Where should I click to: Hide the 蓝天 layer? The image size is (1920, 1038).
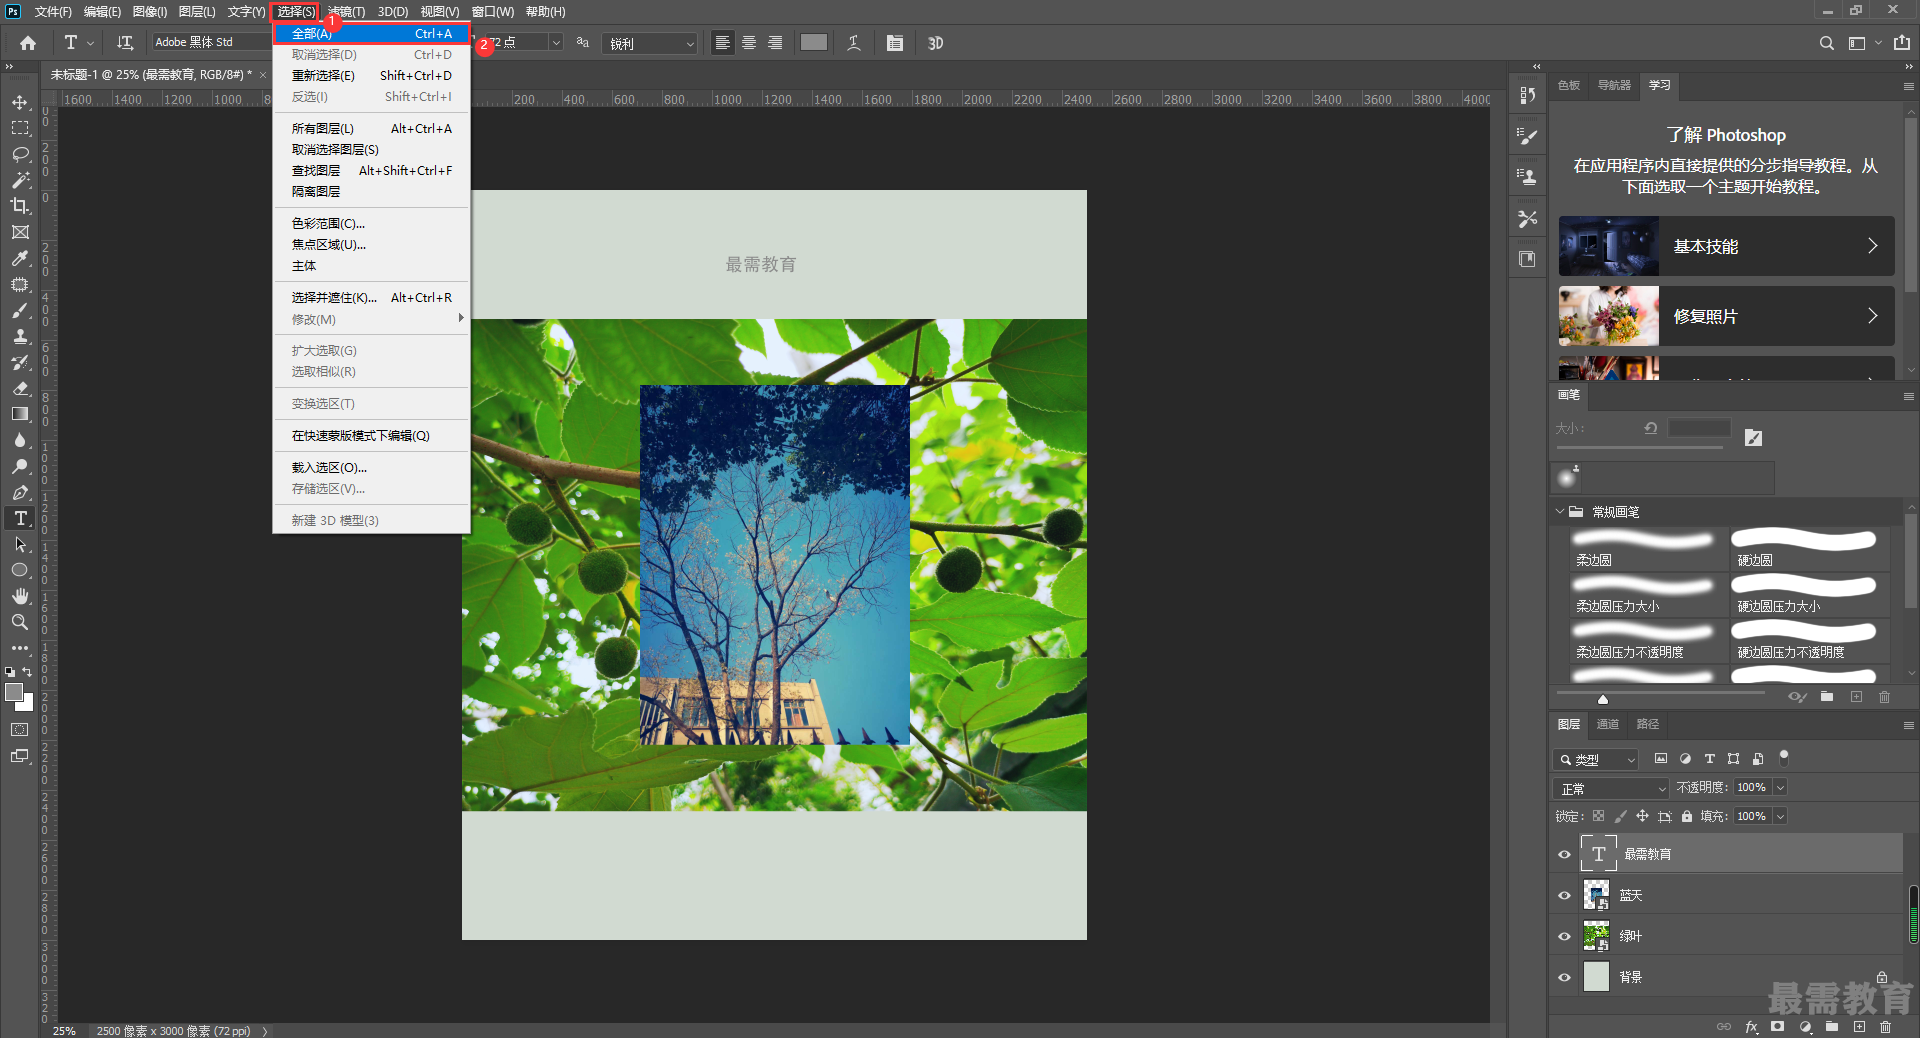[x=1565, y=895]
